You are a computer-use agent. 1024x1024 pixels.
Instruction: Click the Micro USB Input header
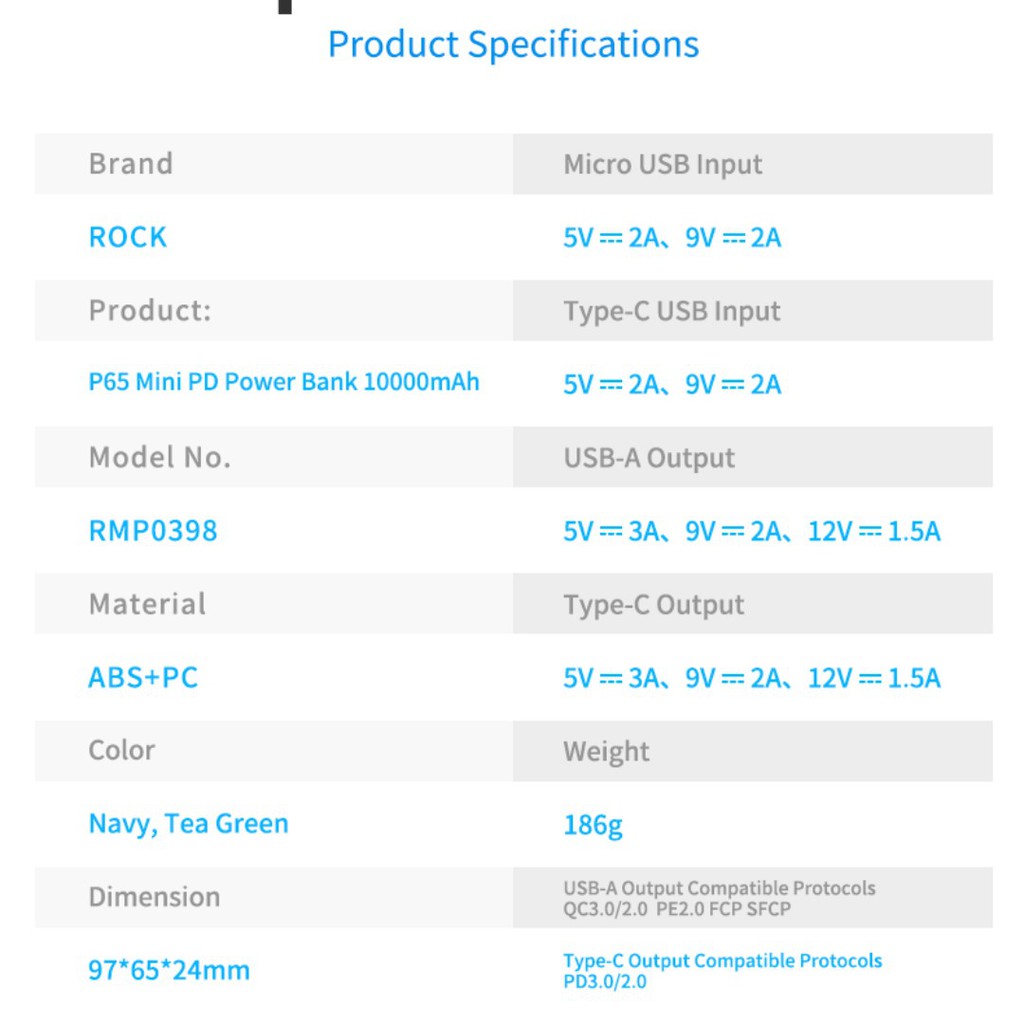663,165
